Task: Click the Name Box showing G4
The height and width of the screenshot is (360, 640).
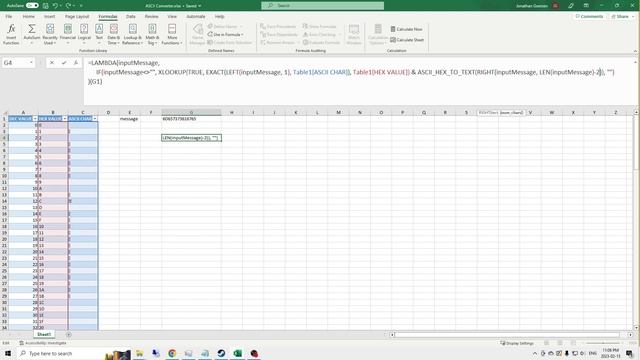Action: tap(18, 62)
